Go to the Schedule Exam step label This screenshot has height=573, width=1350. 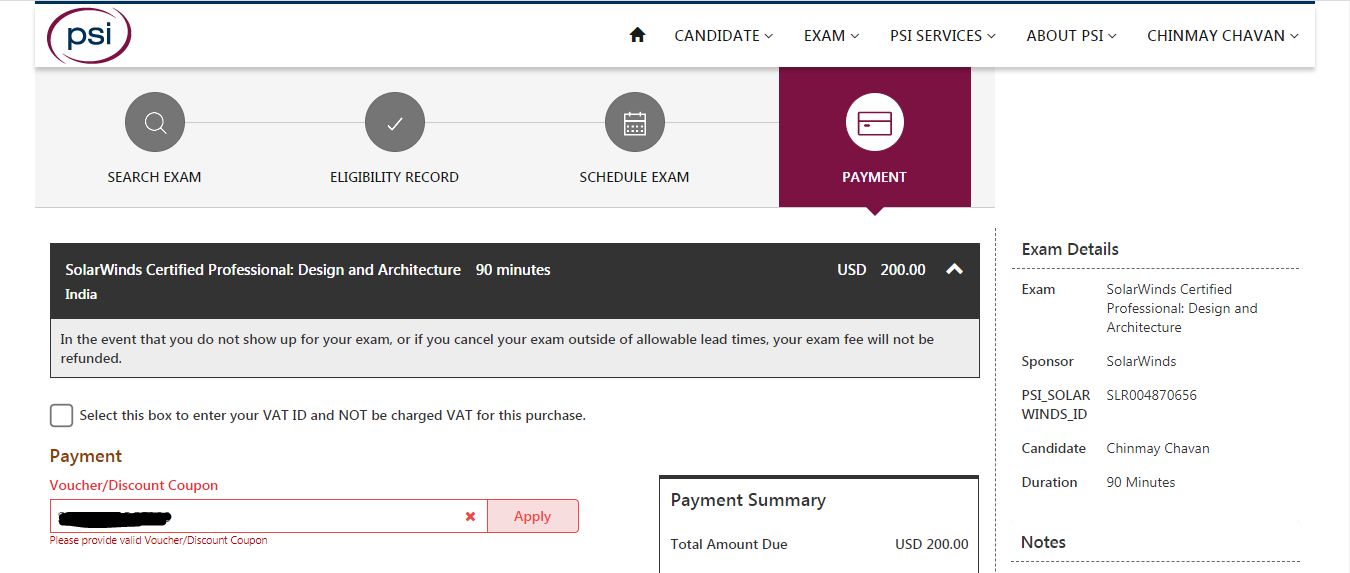(634, 177)
